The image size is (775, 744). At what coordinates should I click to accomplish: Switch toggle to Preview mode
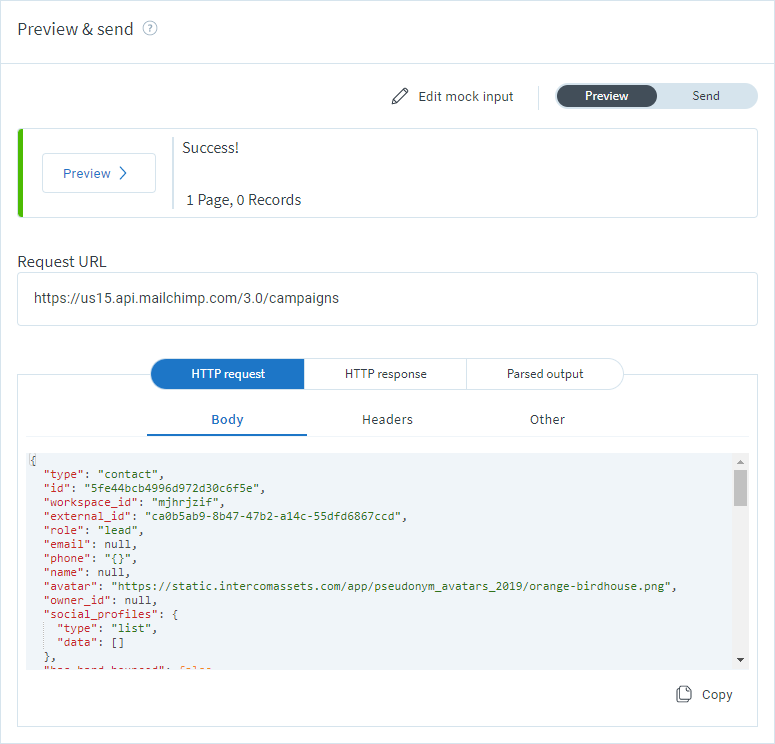point(606,96)
